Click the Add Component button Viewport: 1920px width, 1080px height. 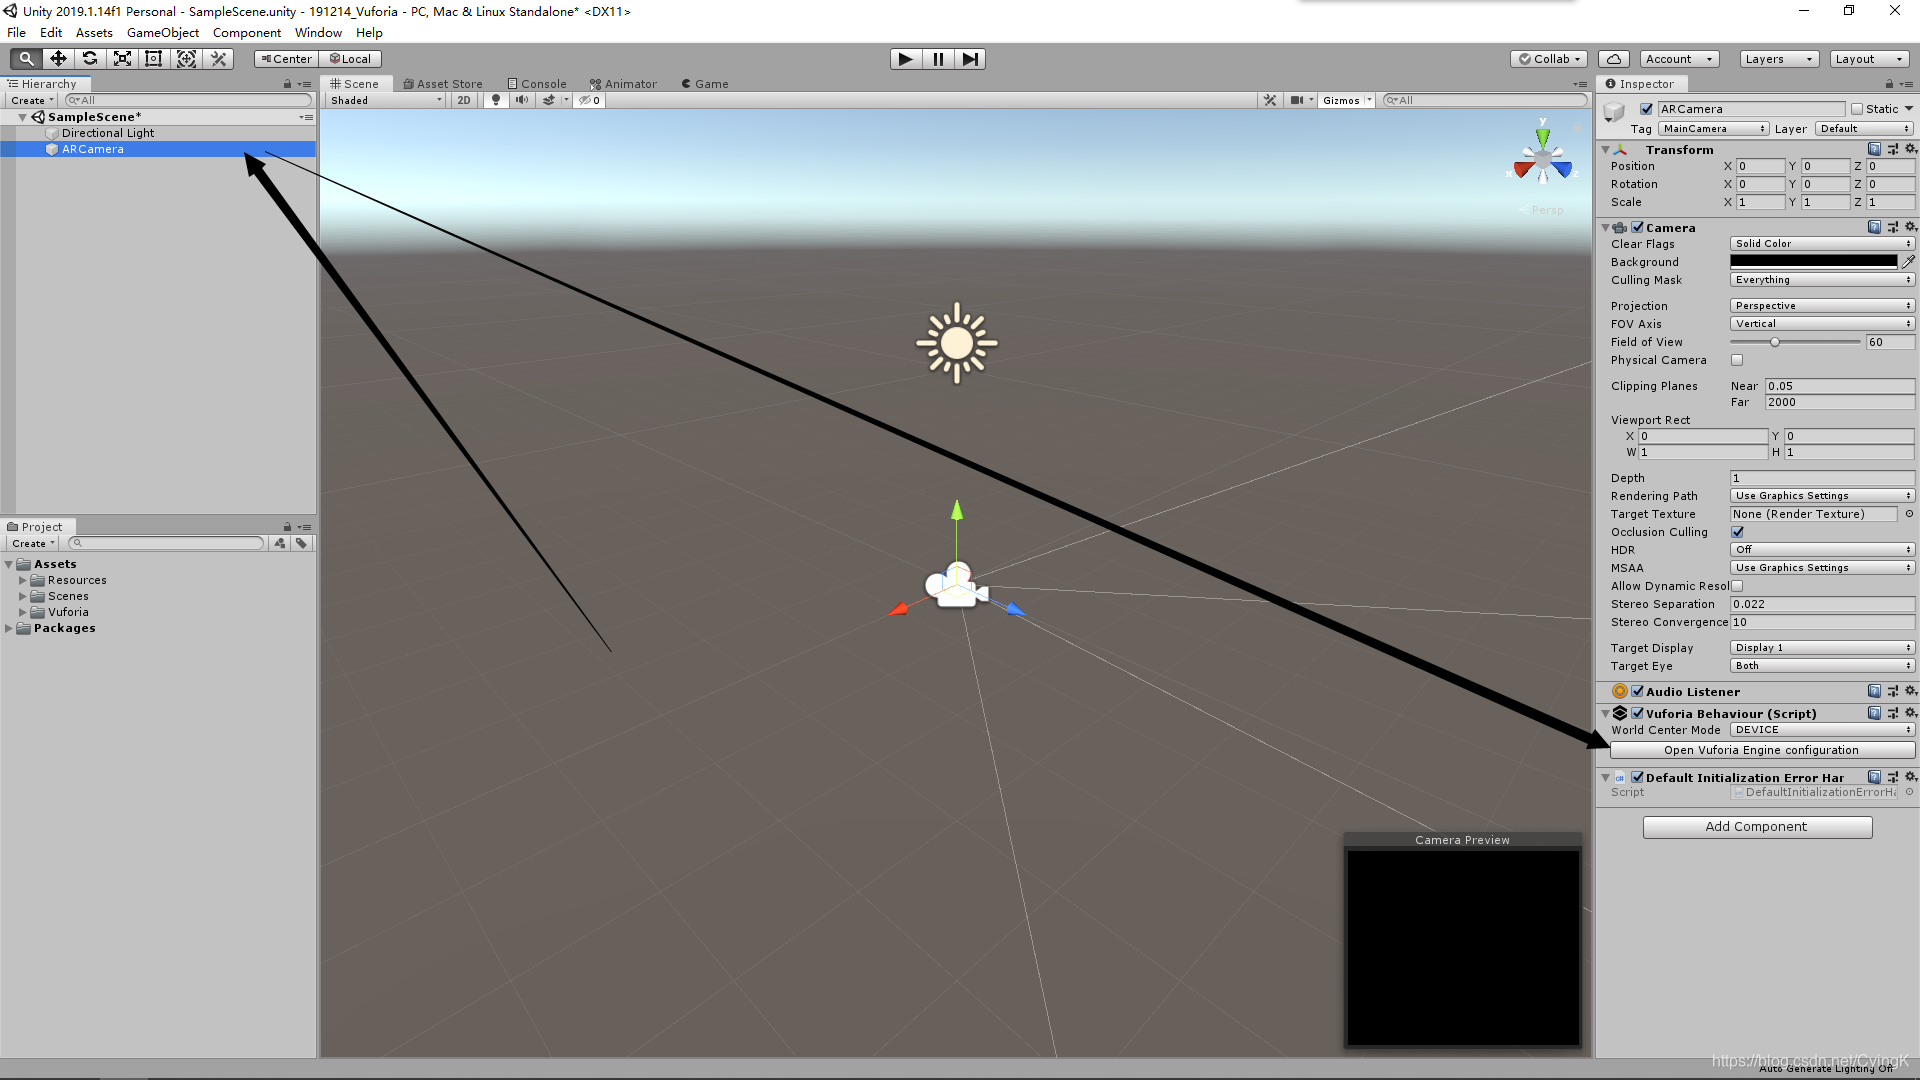[x=1756, y=827]
